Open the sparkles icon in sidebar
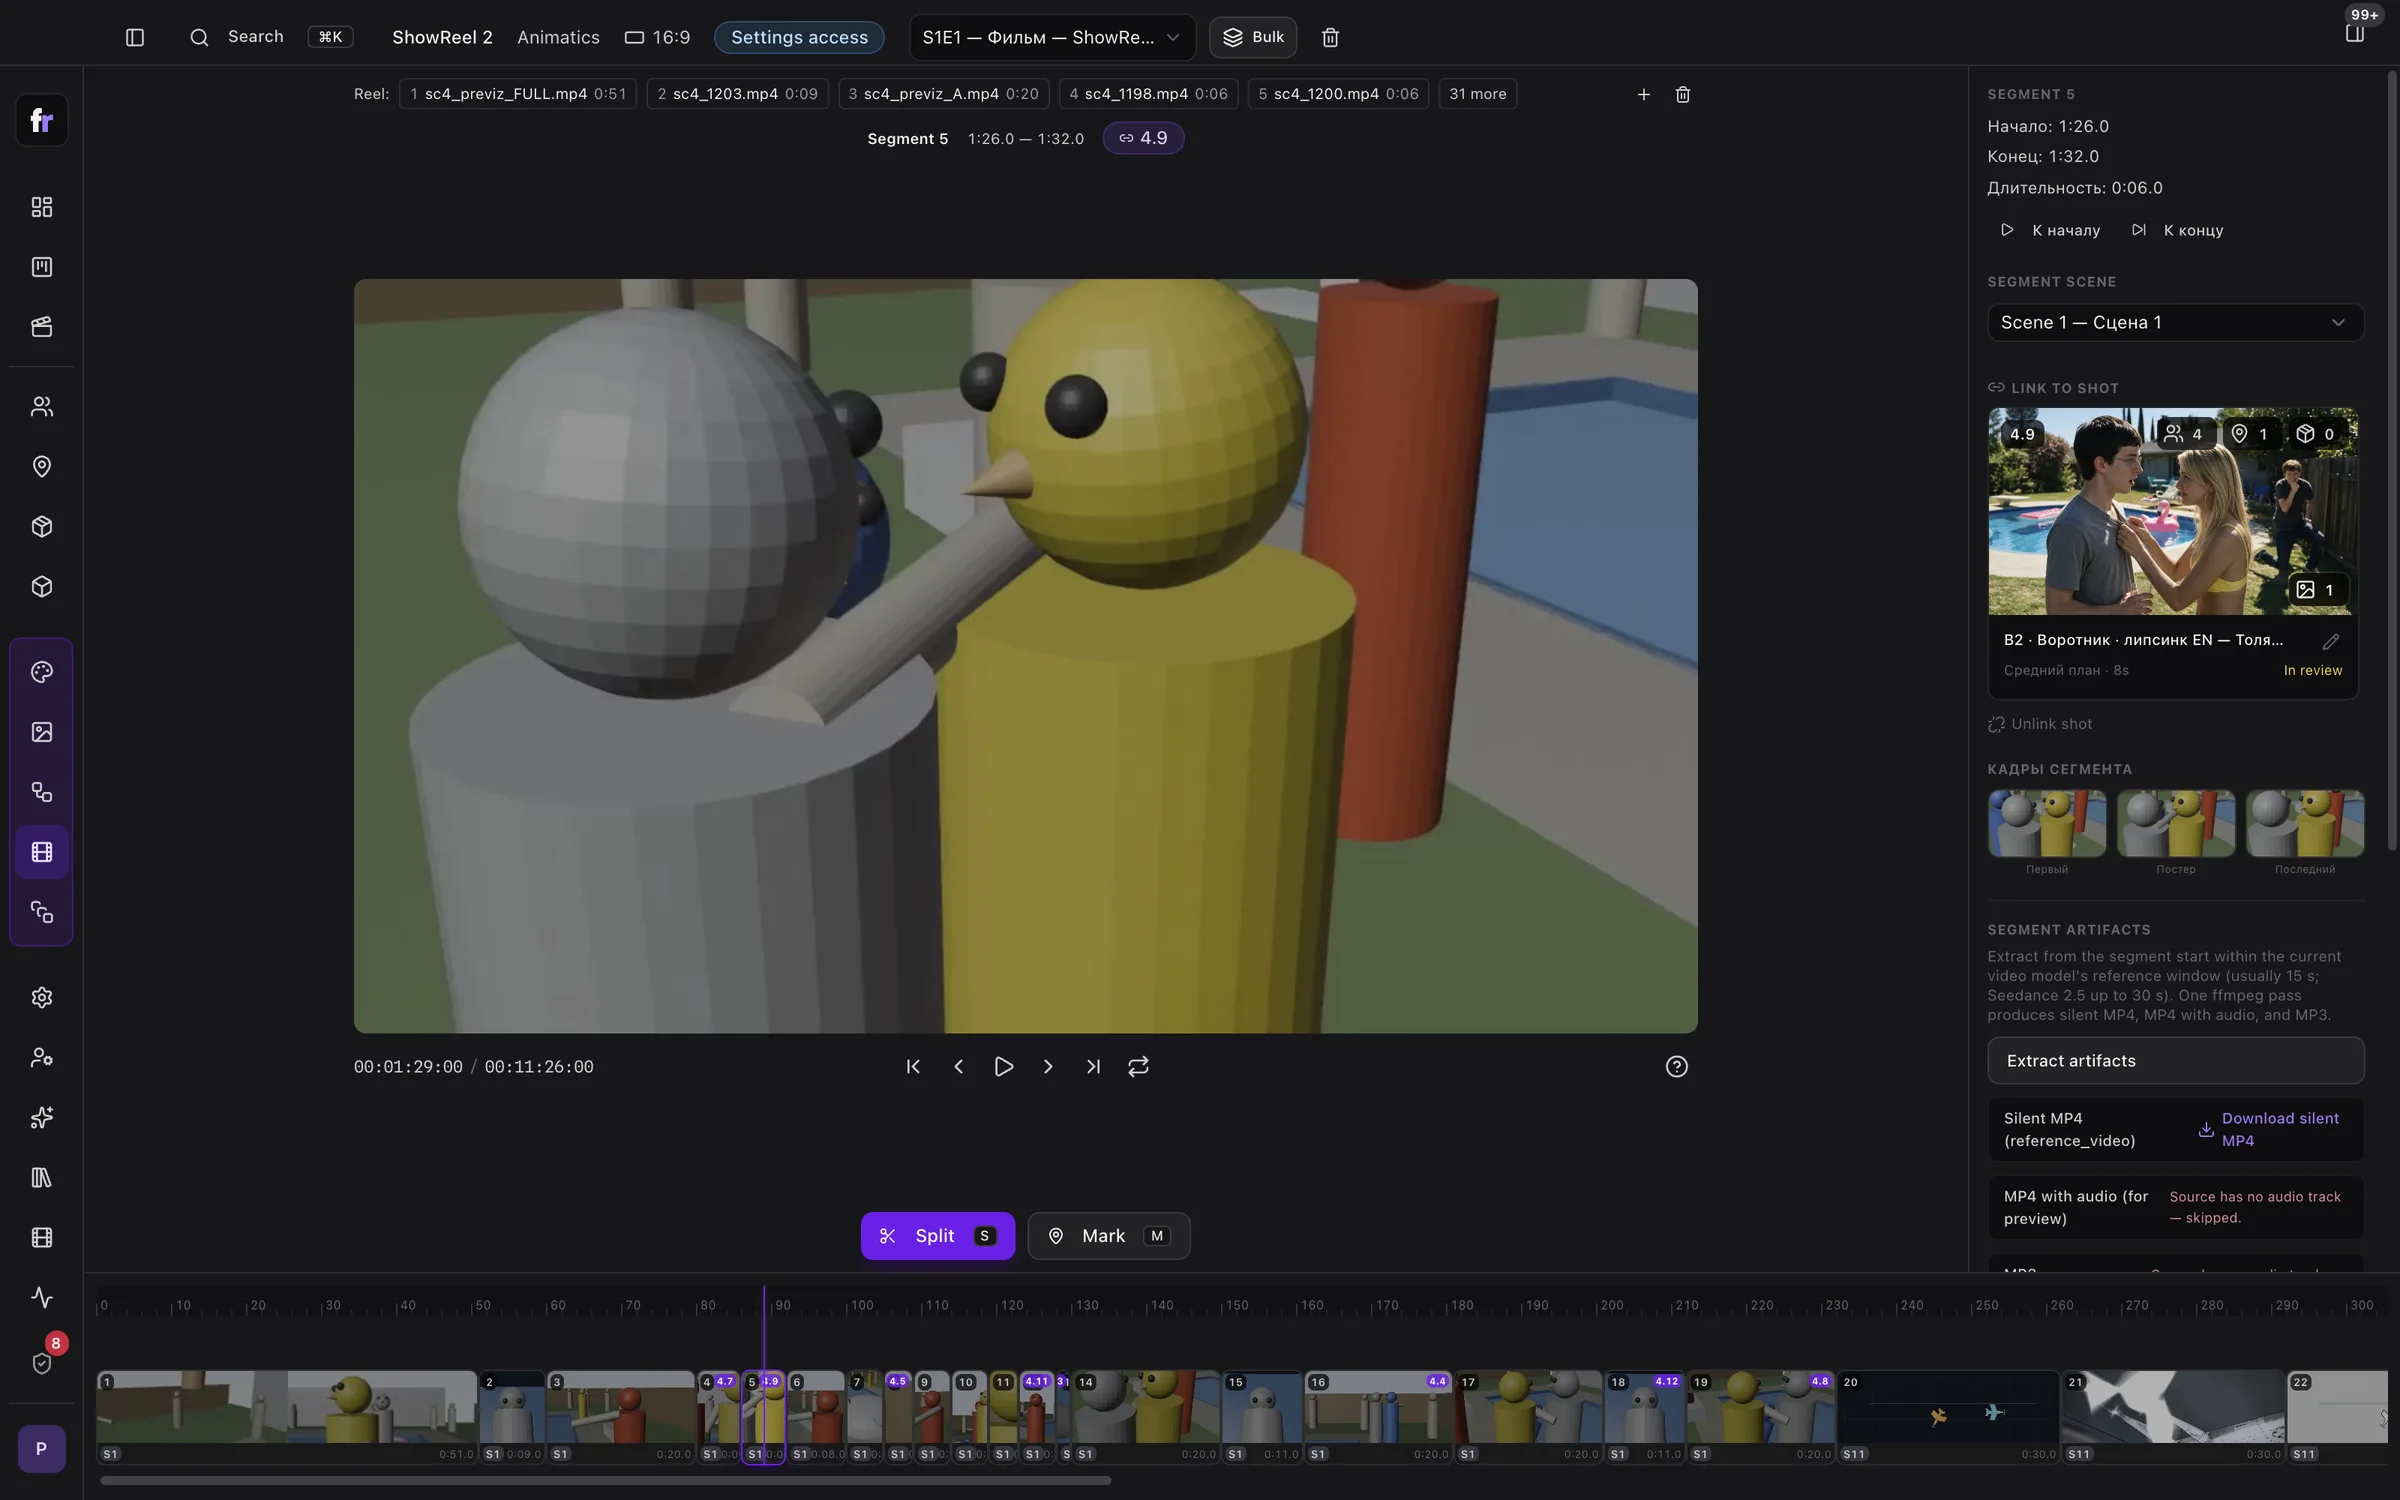Image resolution: width=2400 pixels, height=1500 pixels. 42,1117
